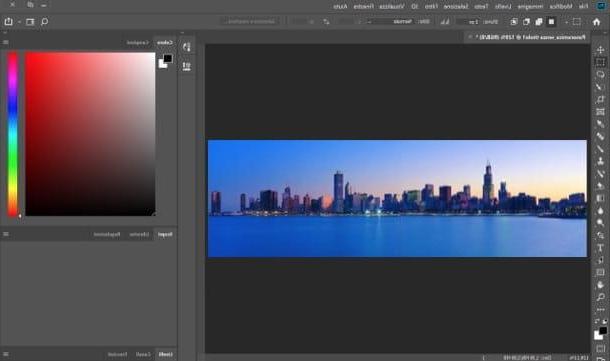Open the status bar info arrow

pyautogui.click(x=484, y=357)
